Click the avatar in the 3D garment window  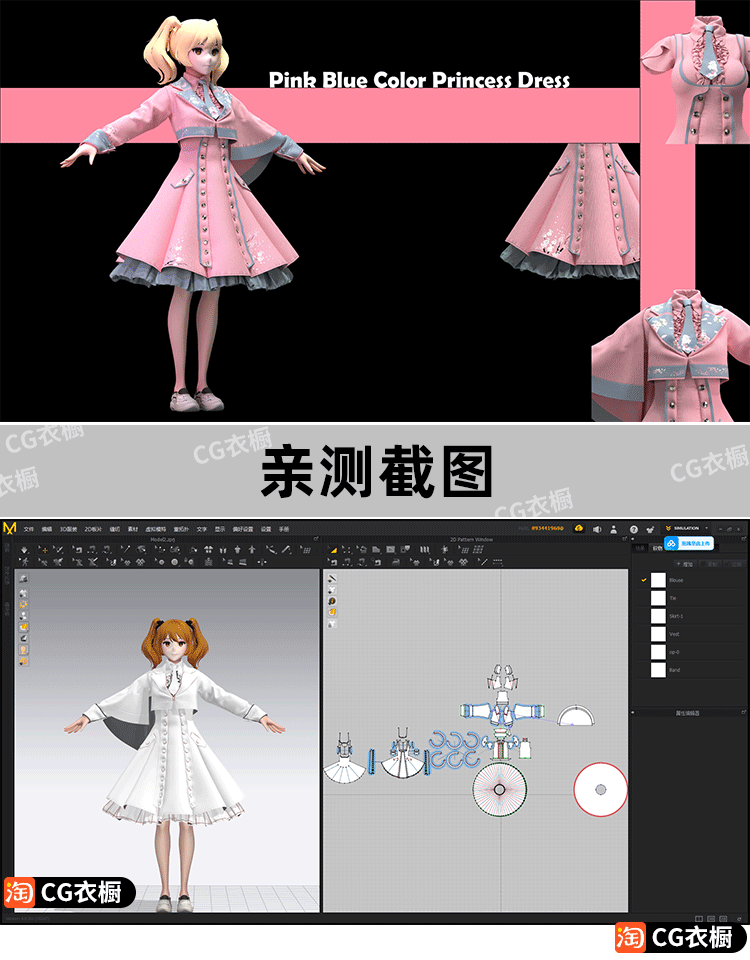click(174, 765)
